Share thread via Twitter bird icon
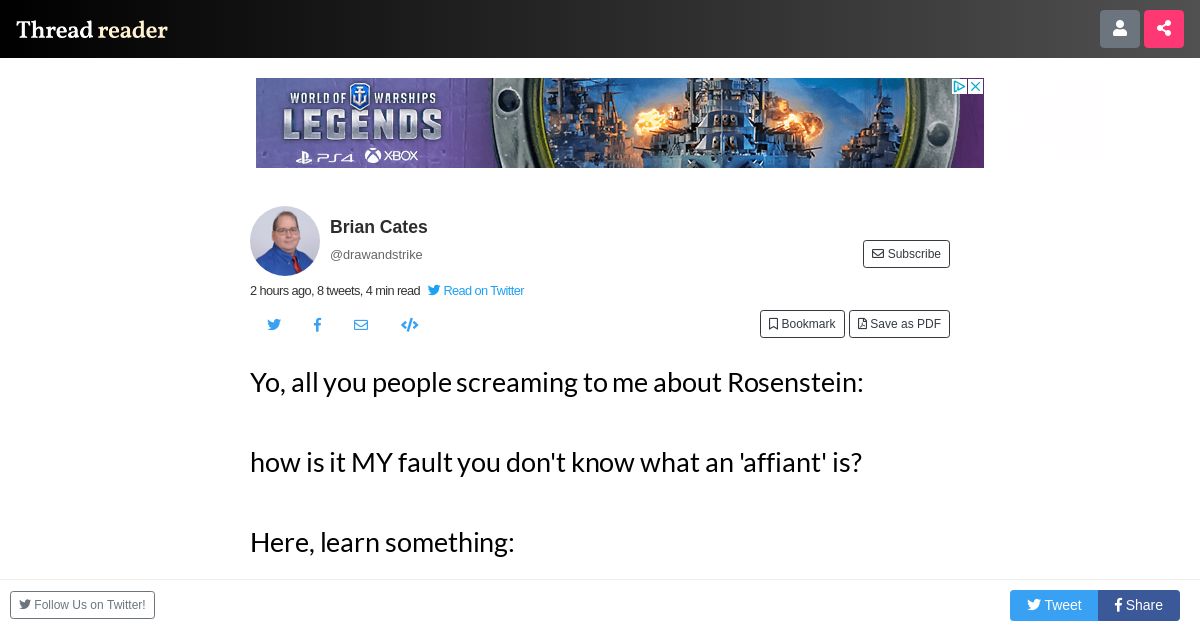The image size is (1200, 630). tap(274, 325)
